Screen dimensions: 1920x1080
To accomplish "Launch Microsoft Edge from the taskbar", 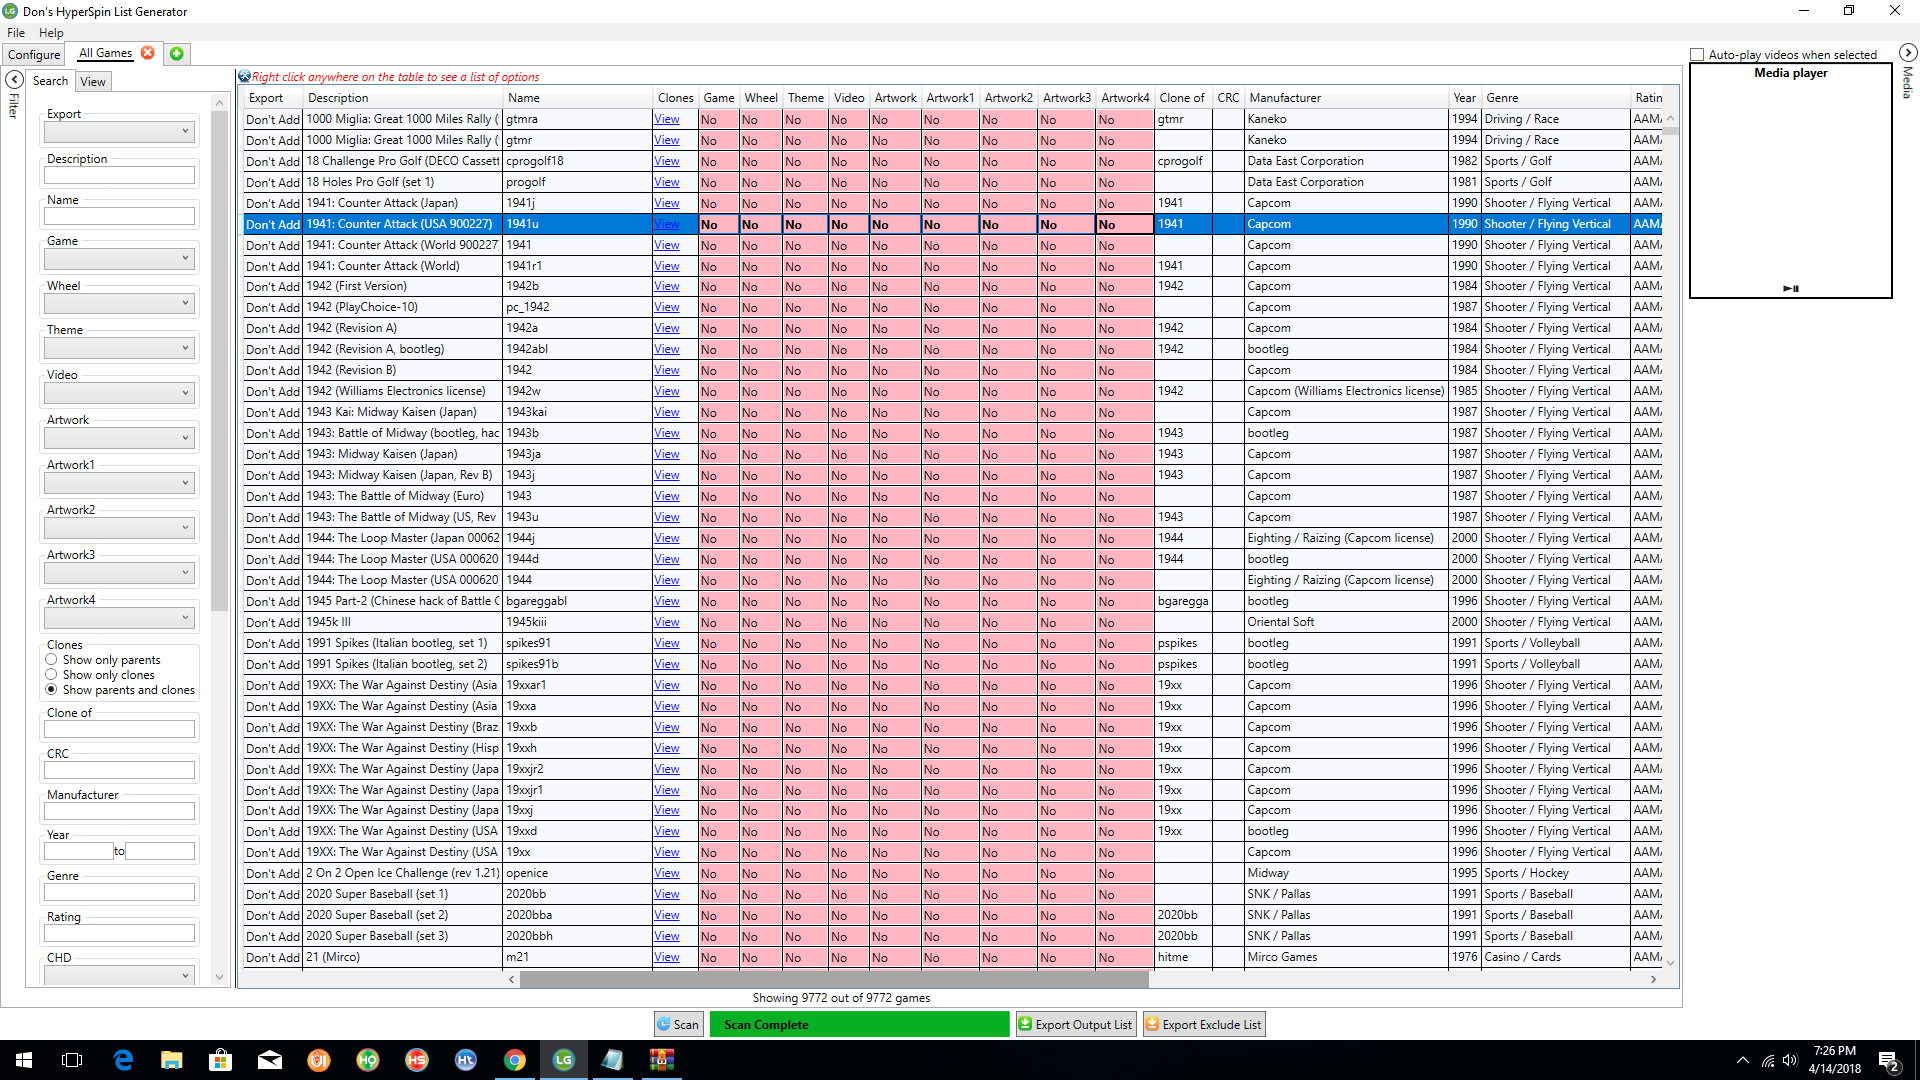I will click(x=123, y=1060).
